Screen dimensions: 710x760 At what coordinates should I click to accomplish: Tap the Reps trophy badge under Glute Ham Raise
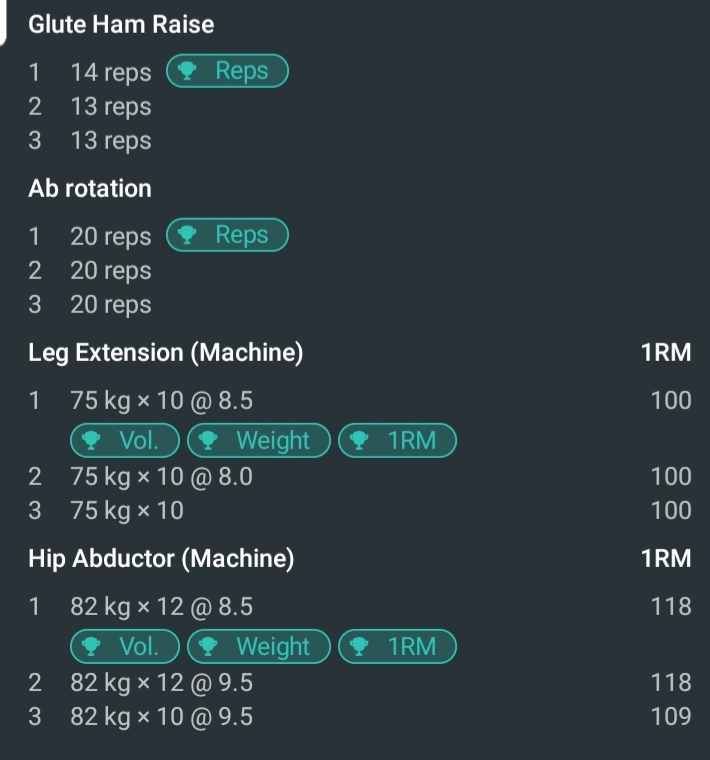[227, 71]
